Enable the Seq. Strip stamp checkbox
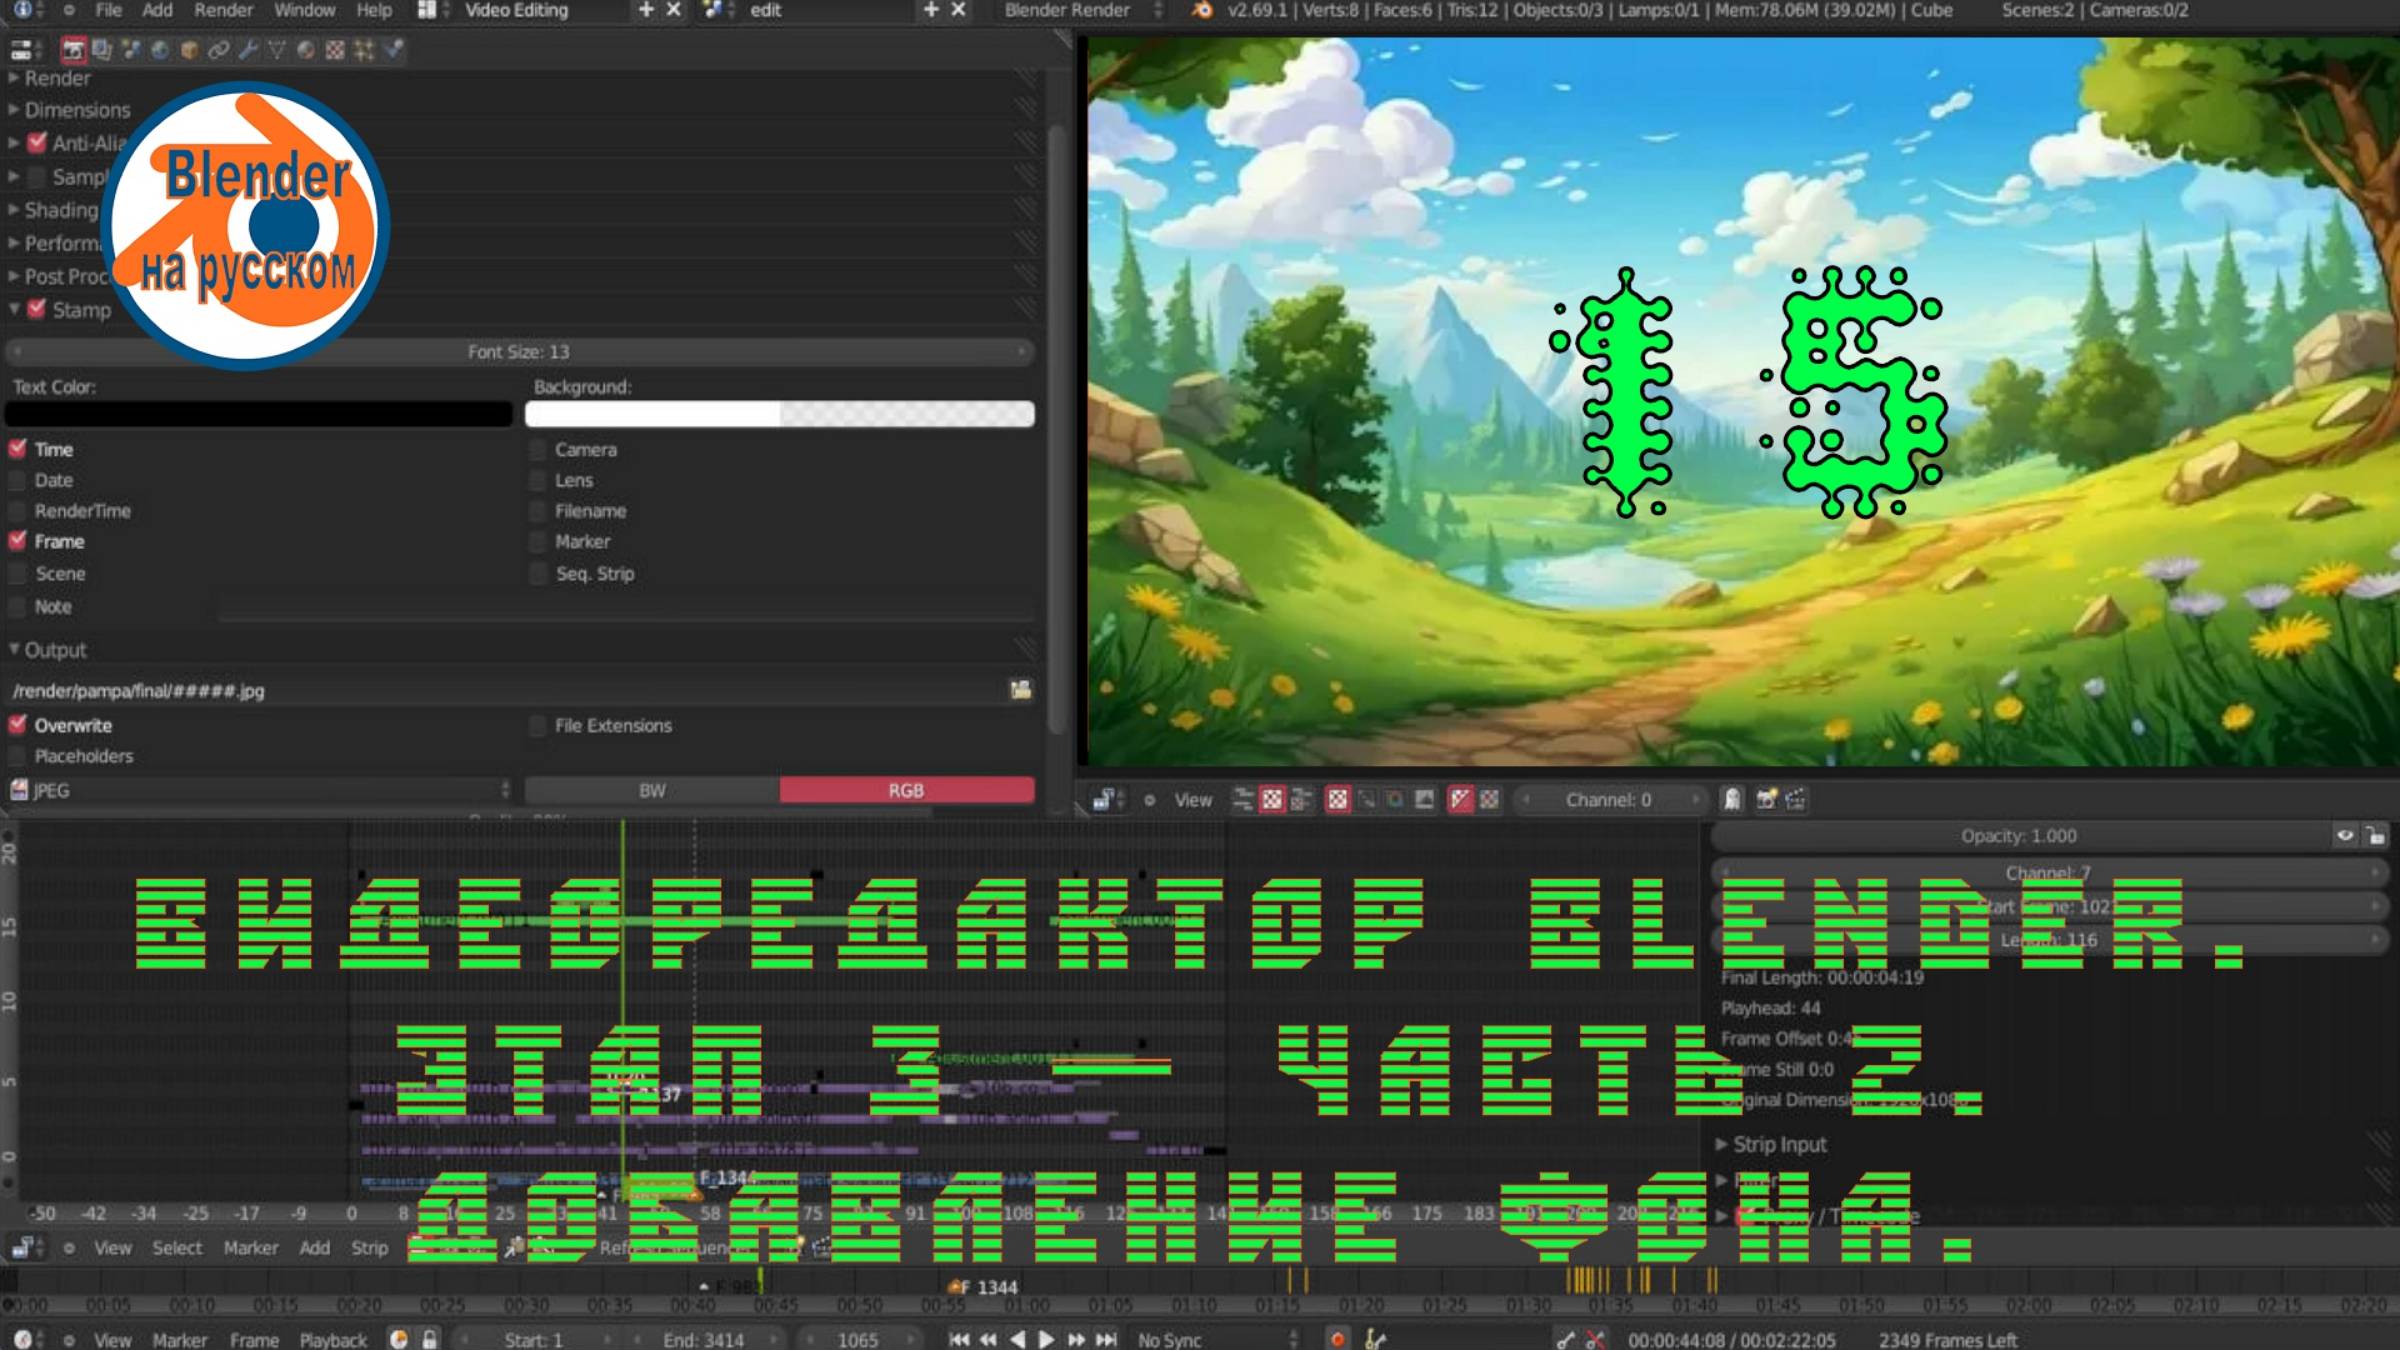The image size is (2400, 1350). (x=539, y=573)
